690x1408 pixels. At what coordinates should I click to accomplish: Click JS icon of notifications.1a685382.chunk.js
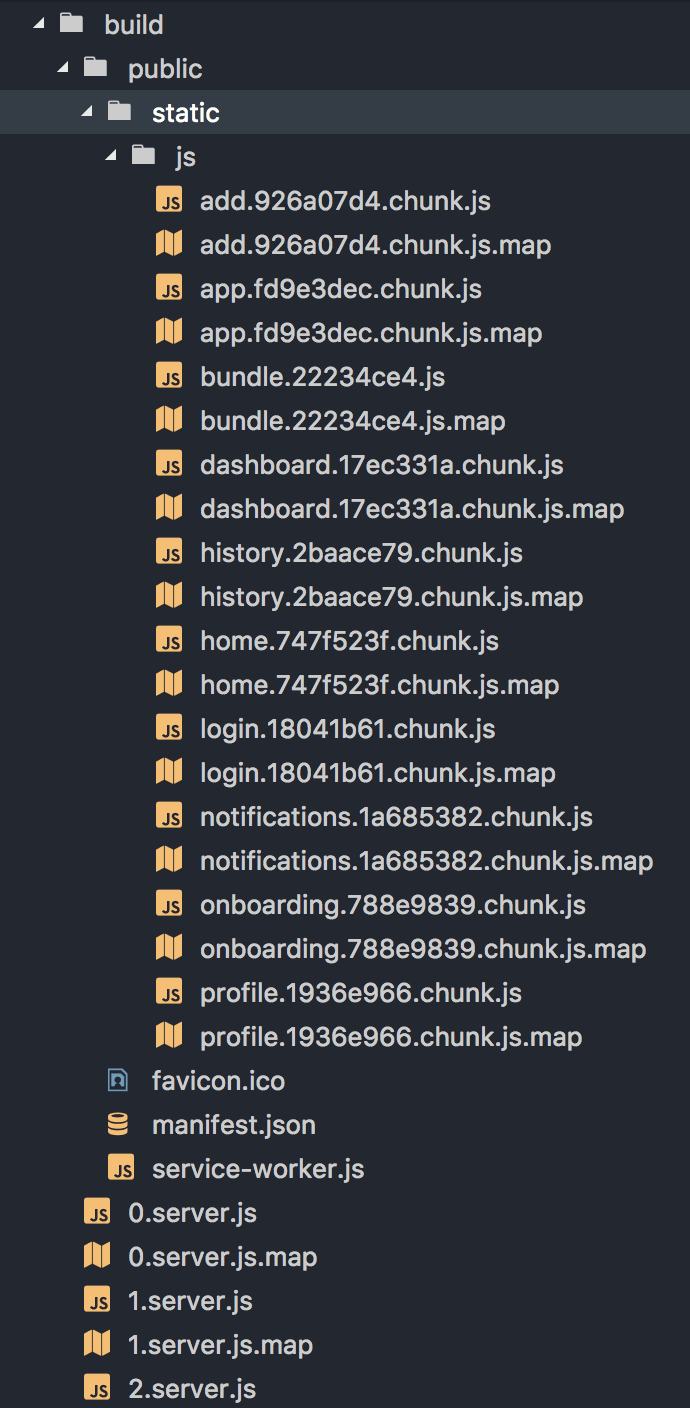tap(169, 817)
